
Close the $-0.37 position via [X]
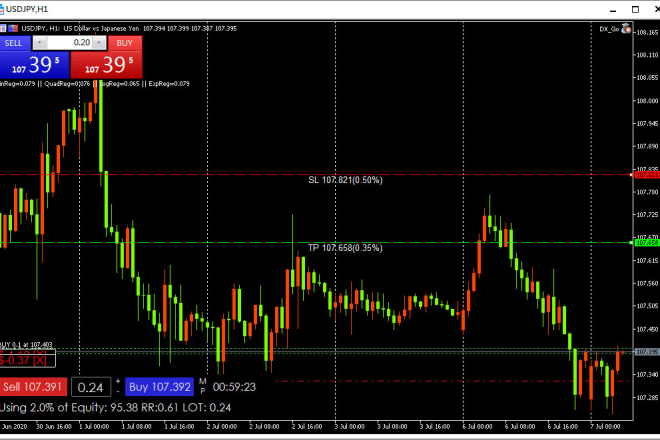[40, 361]
